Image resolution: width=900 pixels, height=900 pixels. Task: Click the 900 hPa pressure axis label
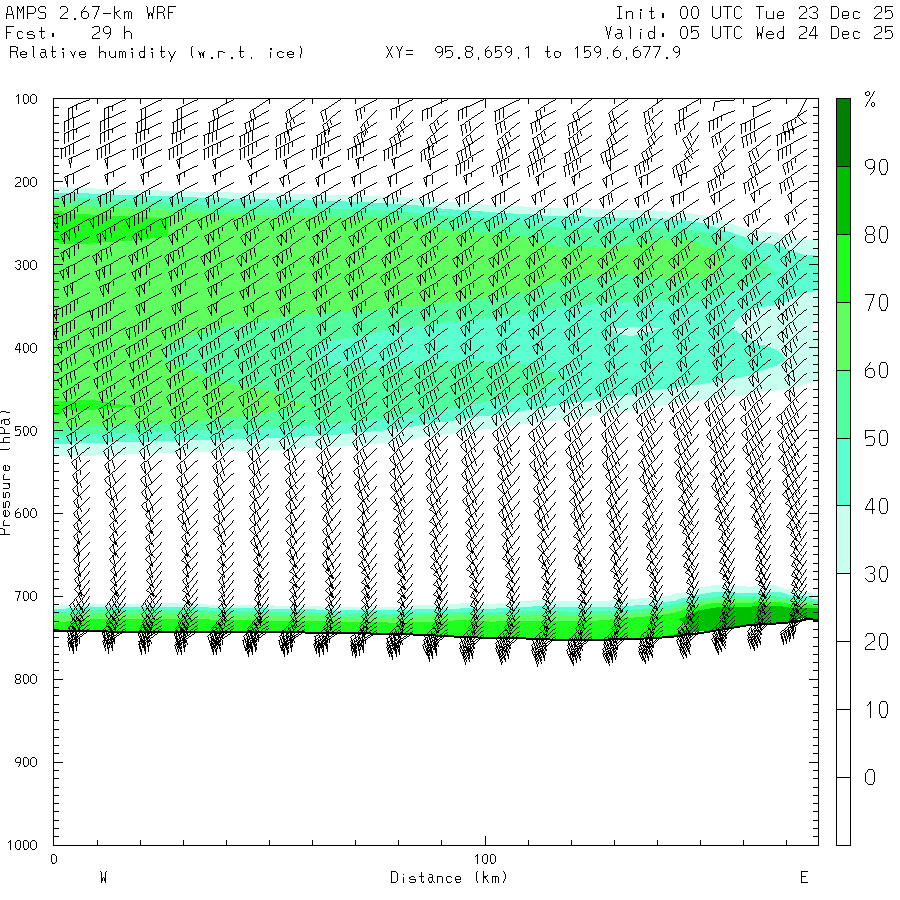(26, 762)
